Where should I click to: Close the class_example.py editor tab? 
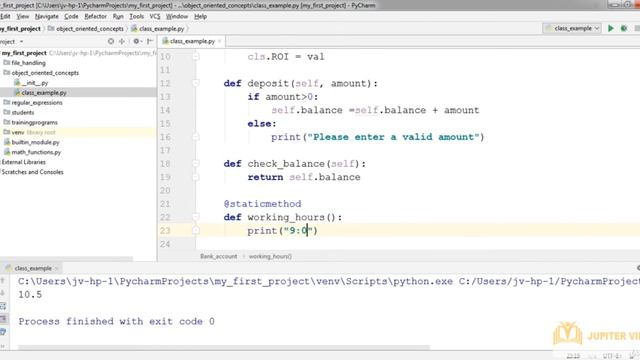pos(220,41)
